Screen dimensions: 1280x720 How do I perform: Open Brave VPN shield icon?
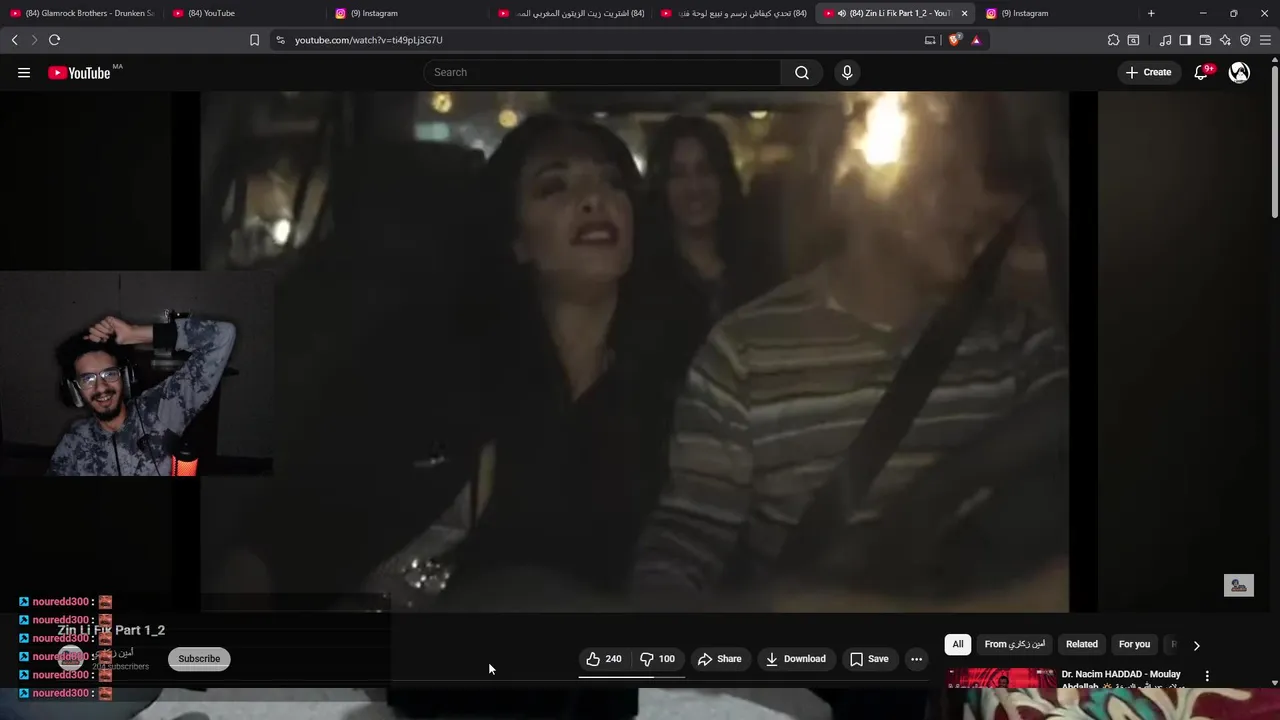tap(1245, 40)
